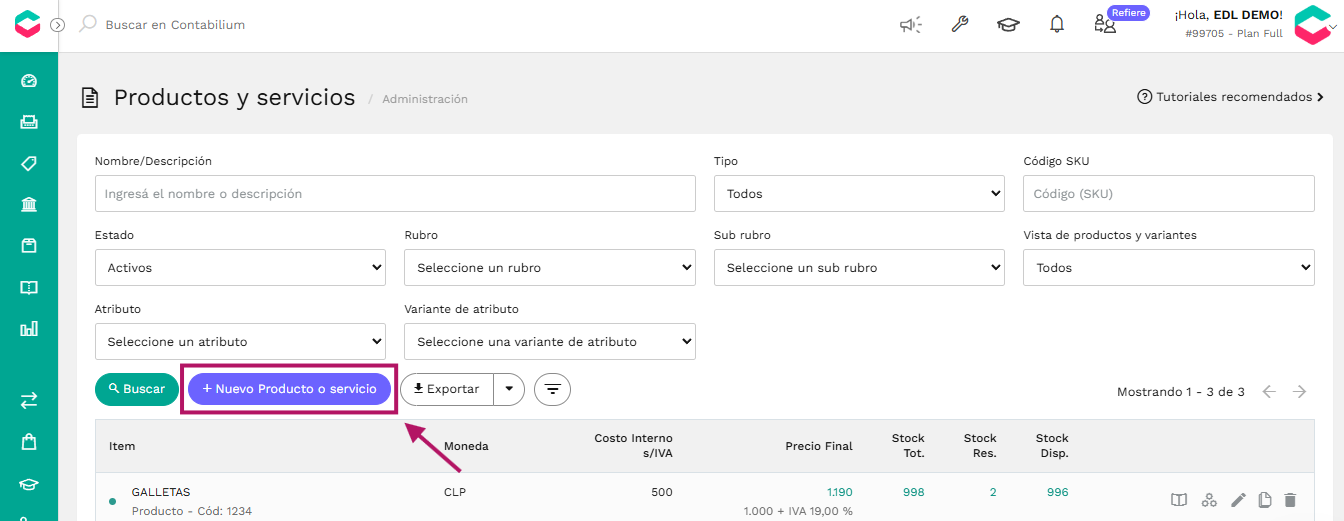The image size is (1344, 521).
Task: Click the 996 available stock value
Action: [x=1057, y=492]
